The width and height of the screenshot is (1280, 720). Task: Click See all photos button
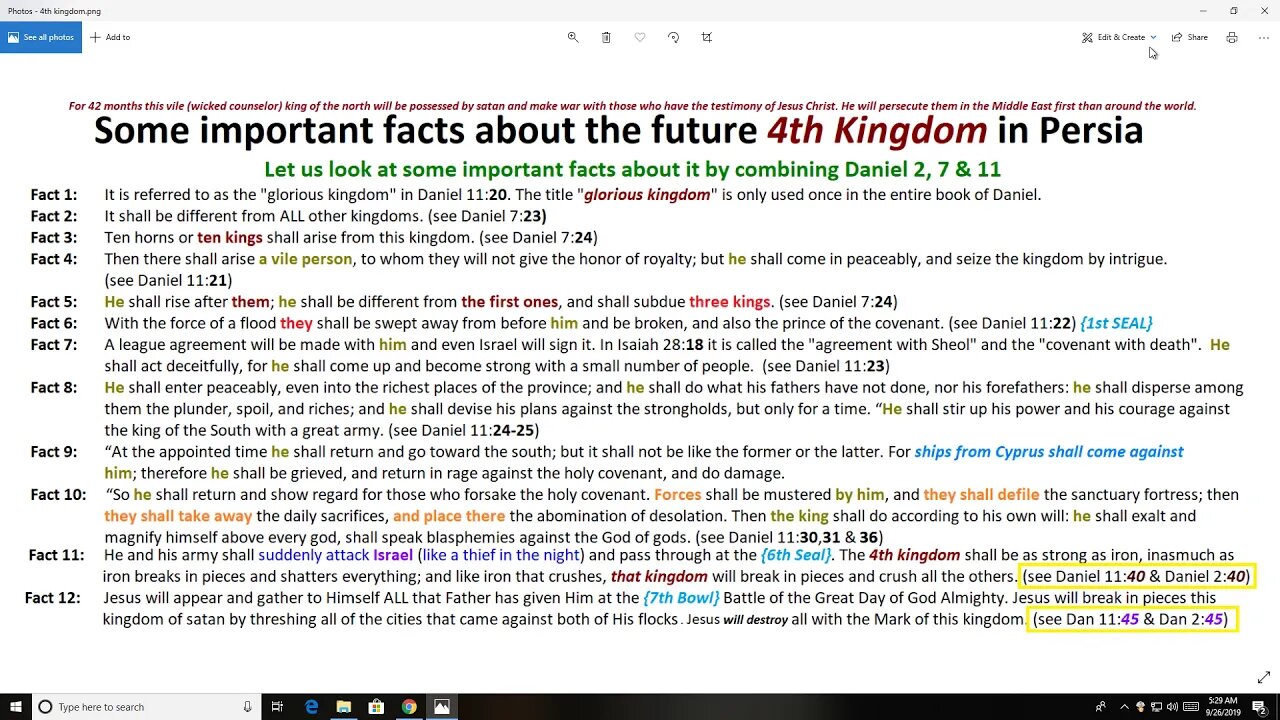coord(41,37)
